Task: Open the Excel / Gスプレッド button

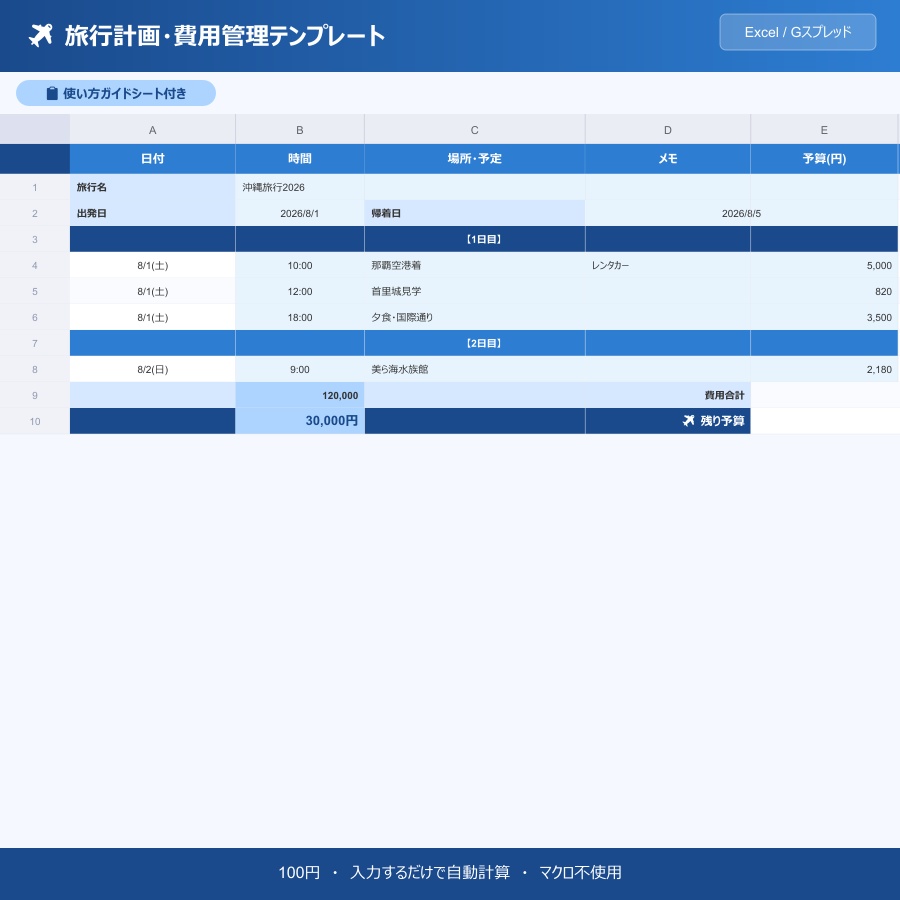Action: pyautogui.click(x=797, y=32)
